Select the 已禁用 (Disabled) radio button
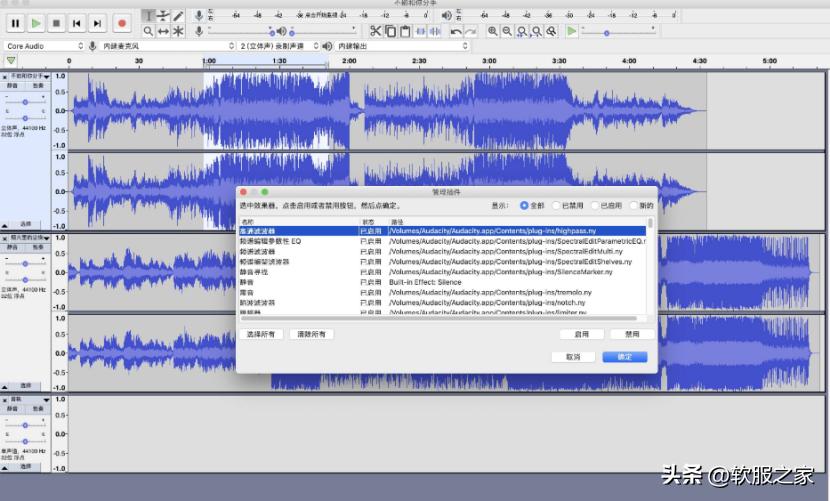Screen dimensions: 830x501 [x=555, y=205]
